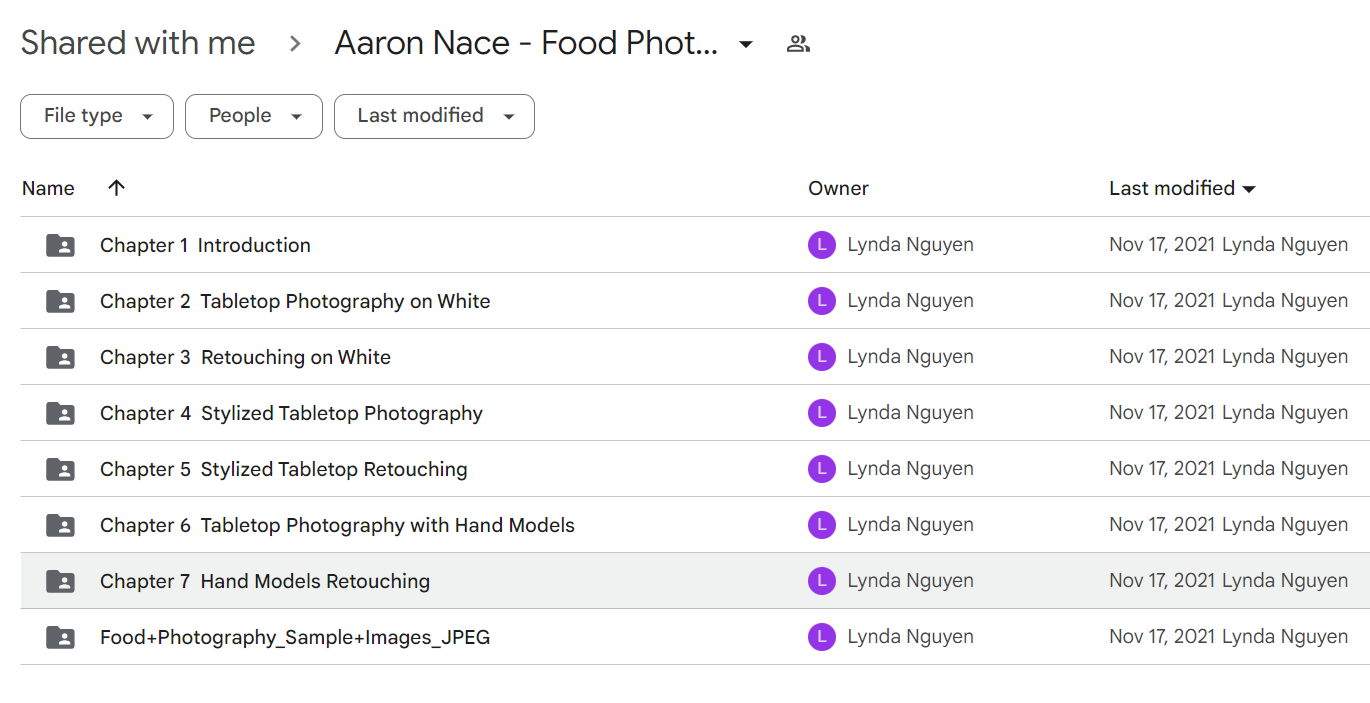Open the Last modified filter dropdown
The image size is (1370, 703).
pyautogui.click(x=434, y=116)
